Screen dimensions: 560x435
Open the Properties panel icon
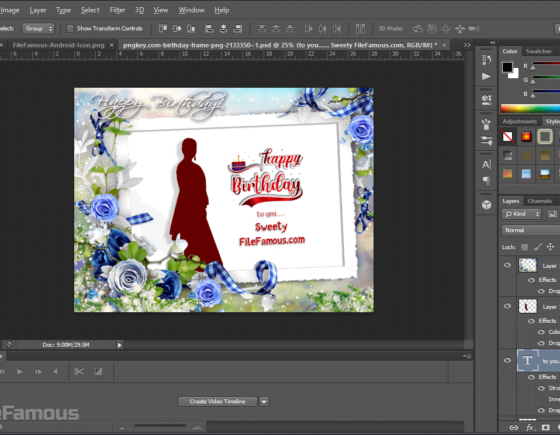pyautogui.click(x=486, y=100)
